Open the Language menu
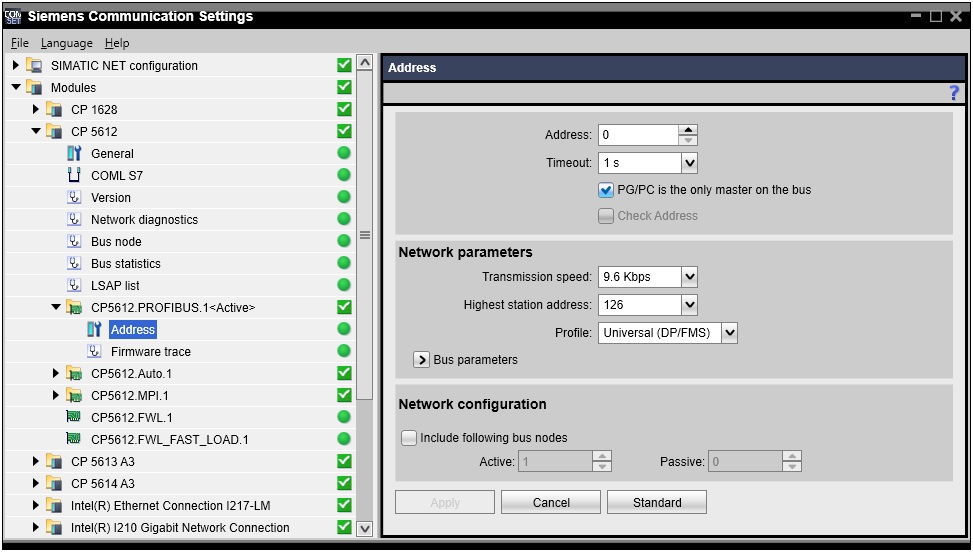 coord(66,43)
